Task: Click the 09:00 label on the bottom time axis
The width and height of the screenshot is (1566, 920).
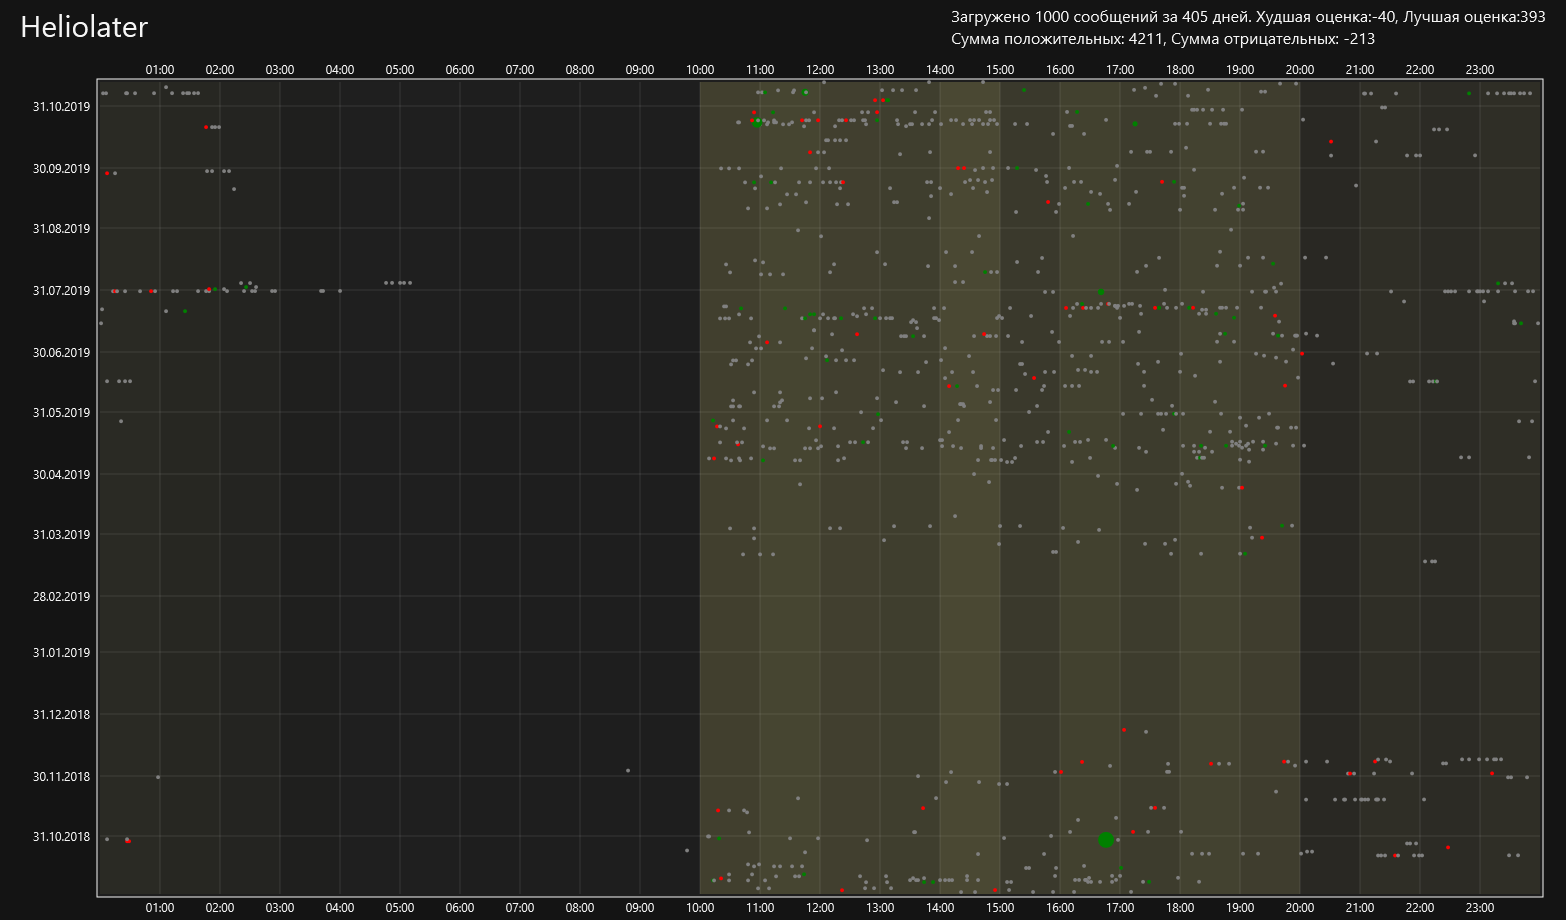Action: pyautogui.click(x=640, y=908)
